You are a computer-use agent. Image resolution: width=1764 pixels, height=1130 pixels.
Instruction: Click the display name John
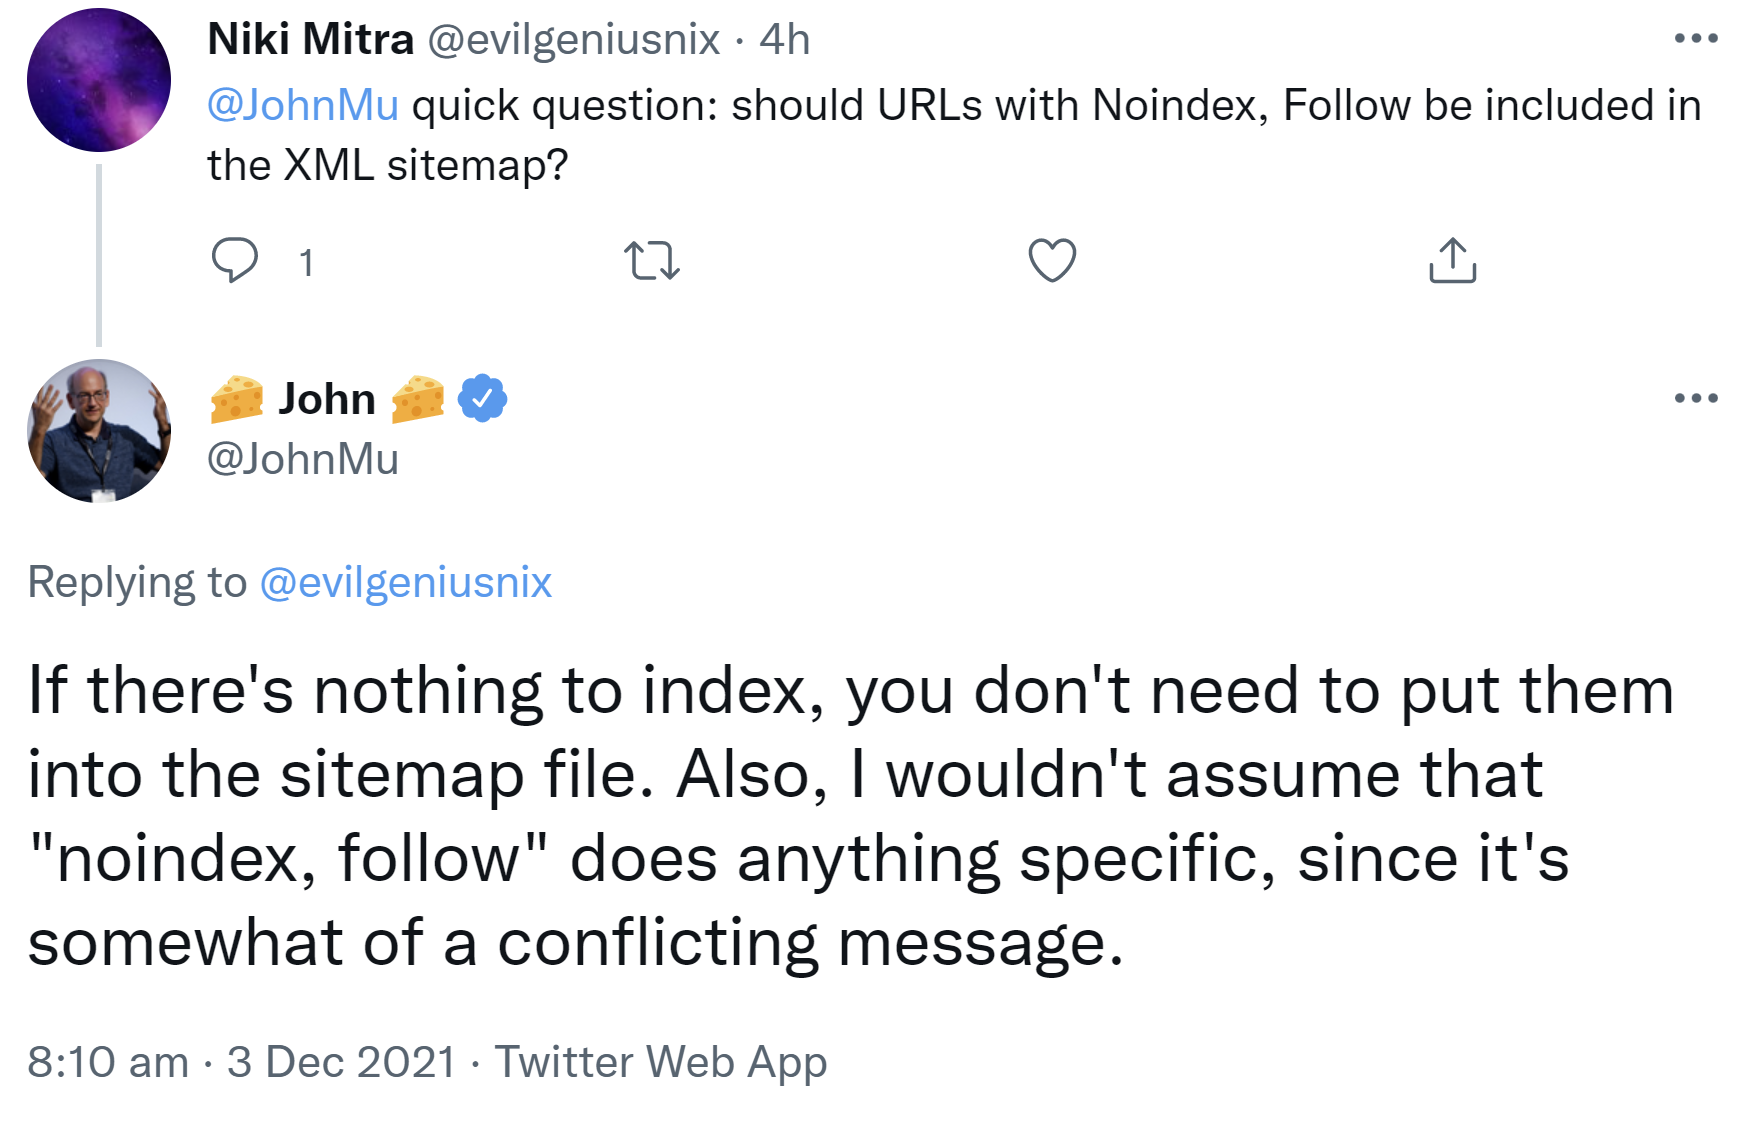click(x=325, y=397)
